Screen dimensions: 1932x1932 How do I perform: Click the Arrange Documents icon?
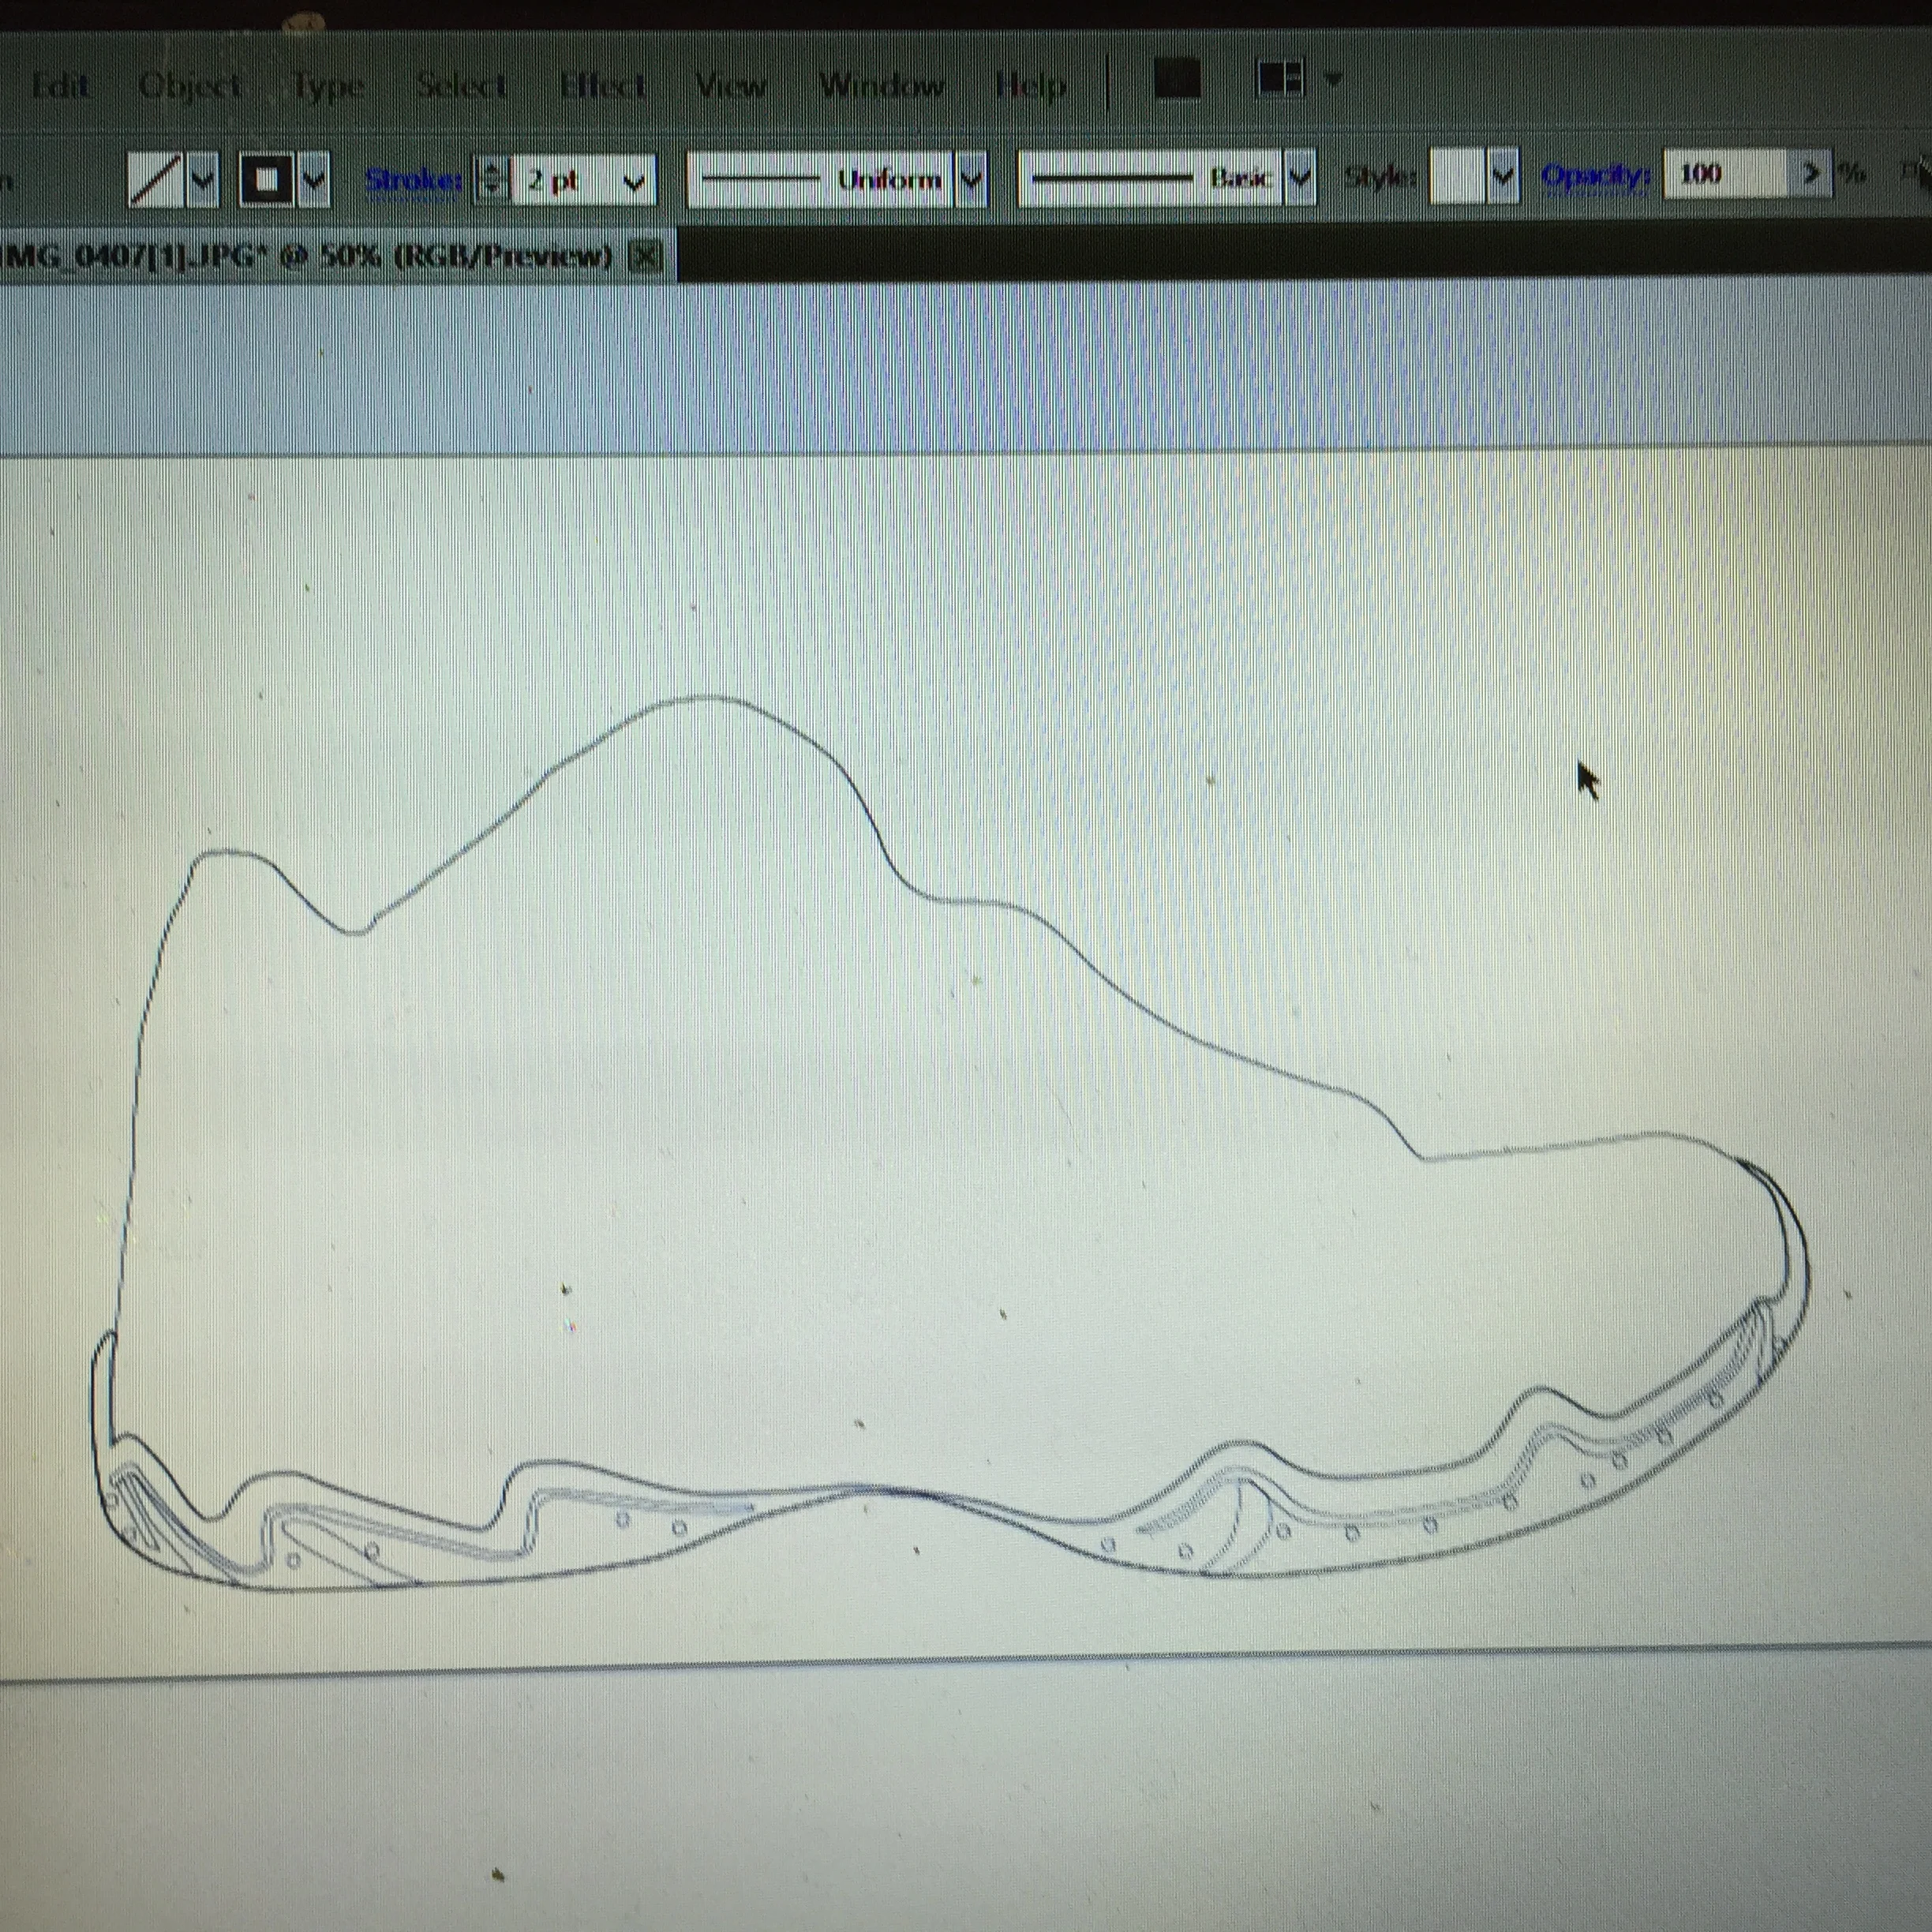click(1281, 78)
